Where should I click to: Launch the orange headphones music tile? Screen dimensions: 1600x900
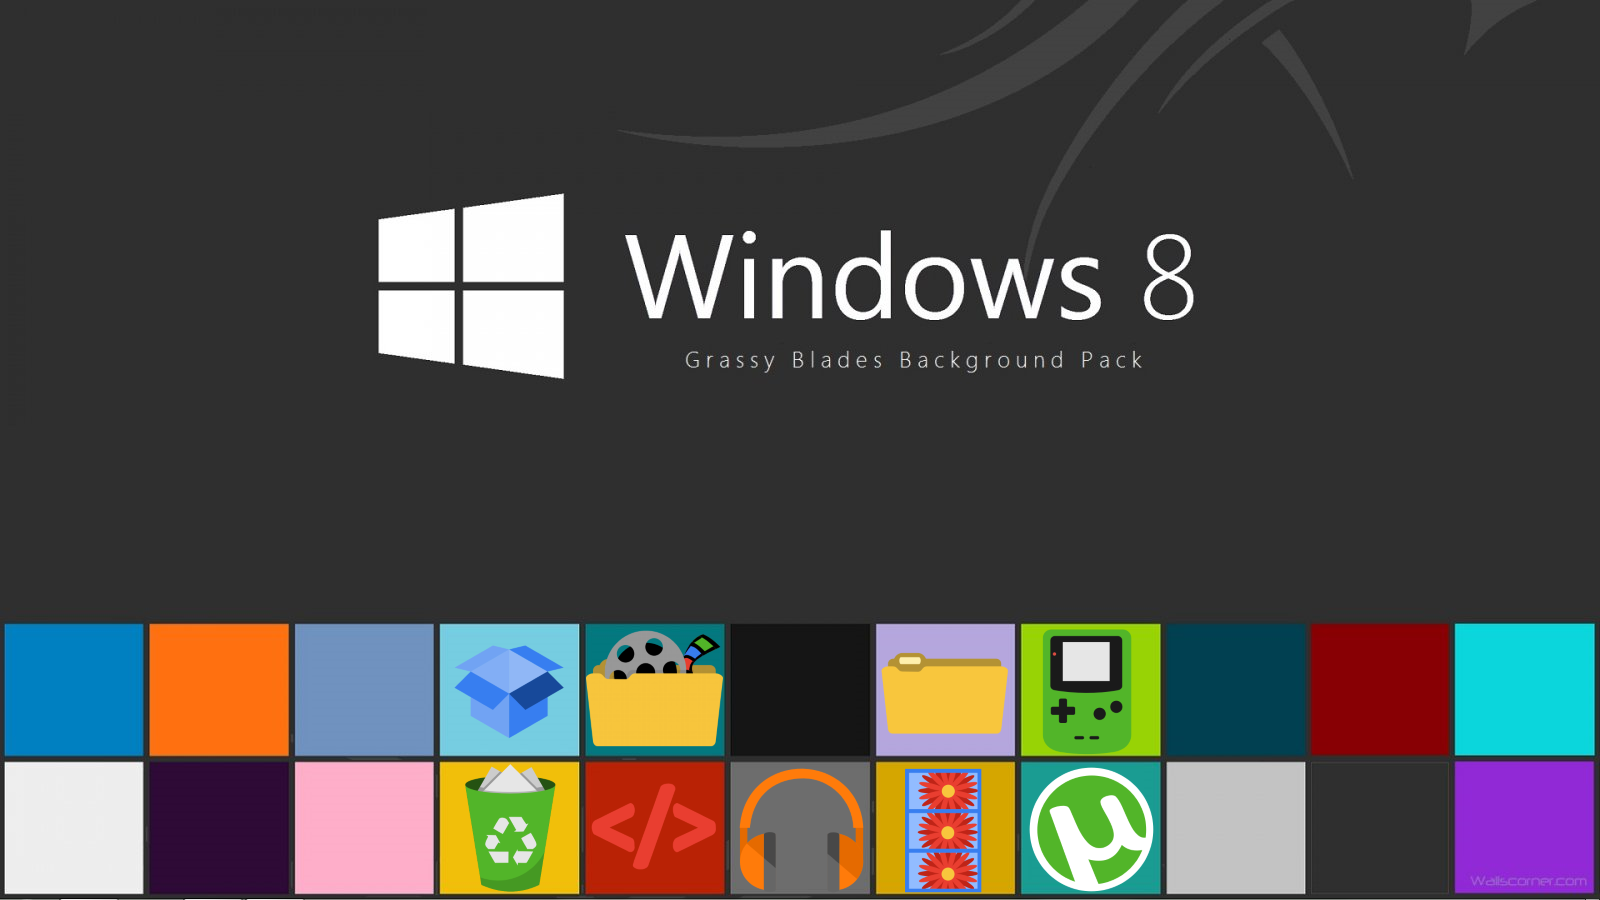(800, 828)
